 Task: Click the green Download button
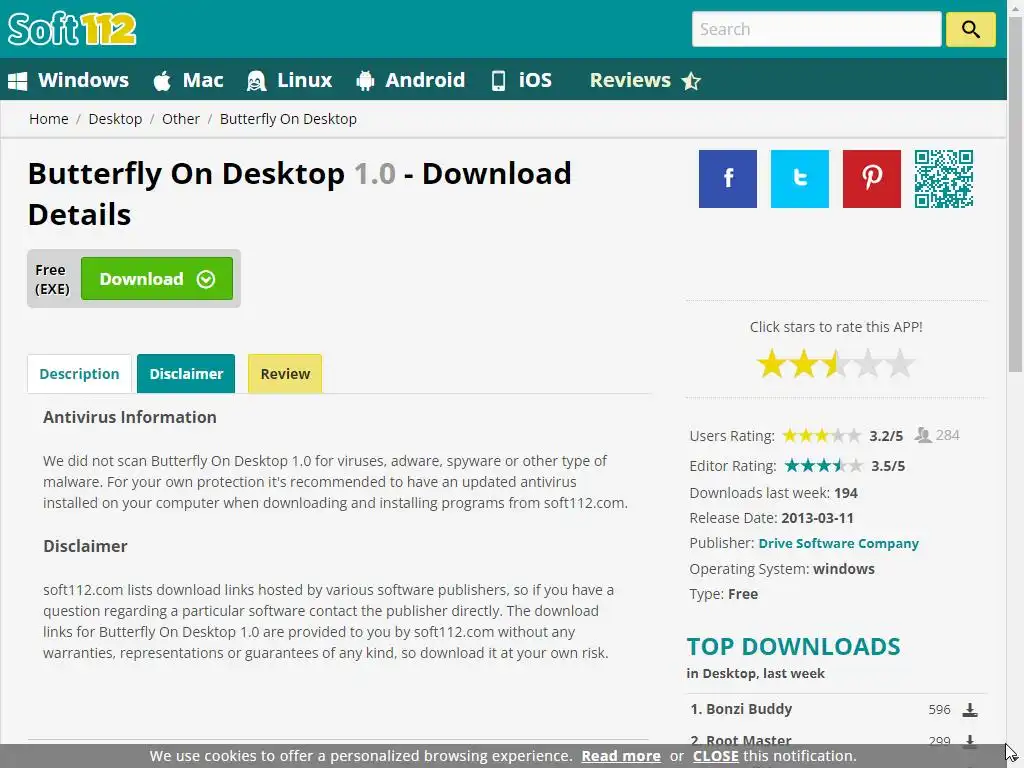[x=157, y=279]
